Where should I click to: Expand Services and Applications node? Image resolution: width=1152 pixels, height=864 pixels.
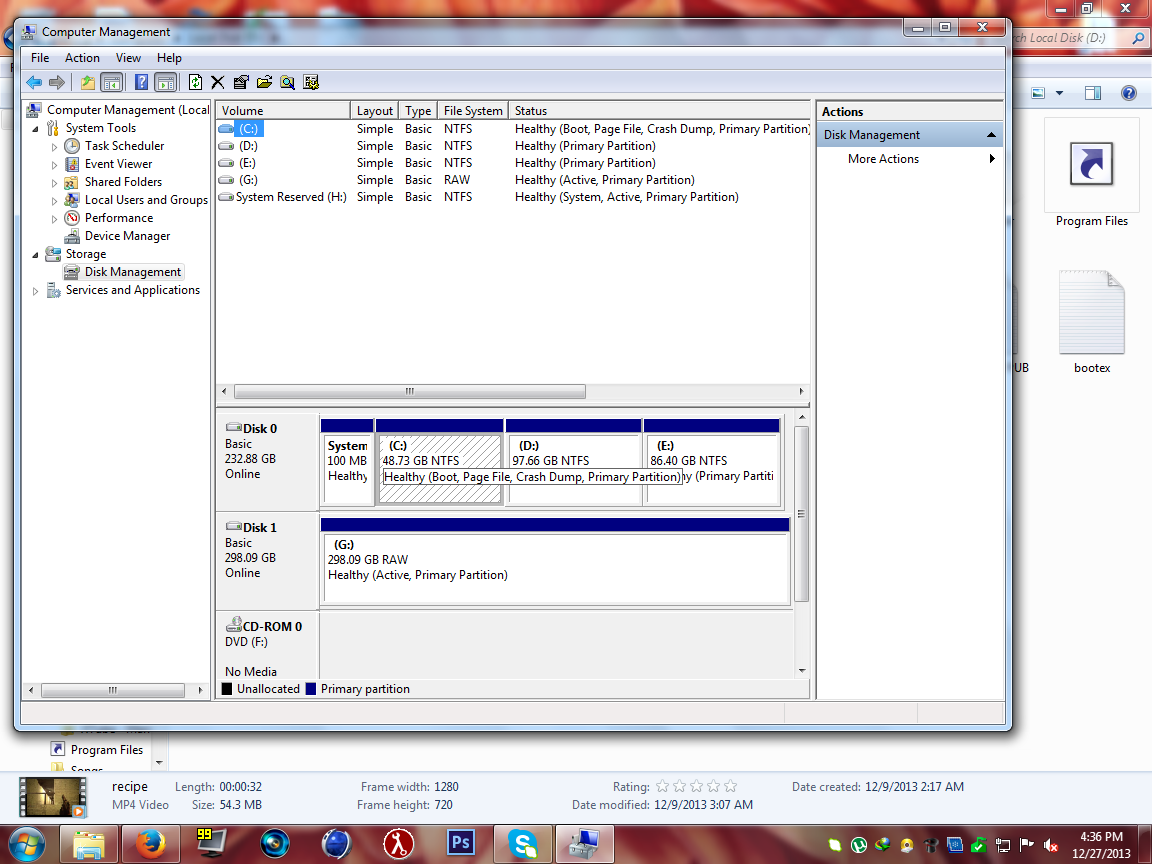coord(35,291)
